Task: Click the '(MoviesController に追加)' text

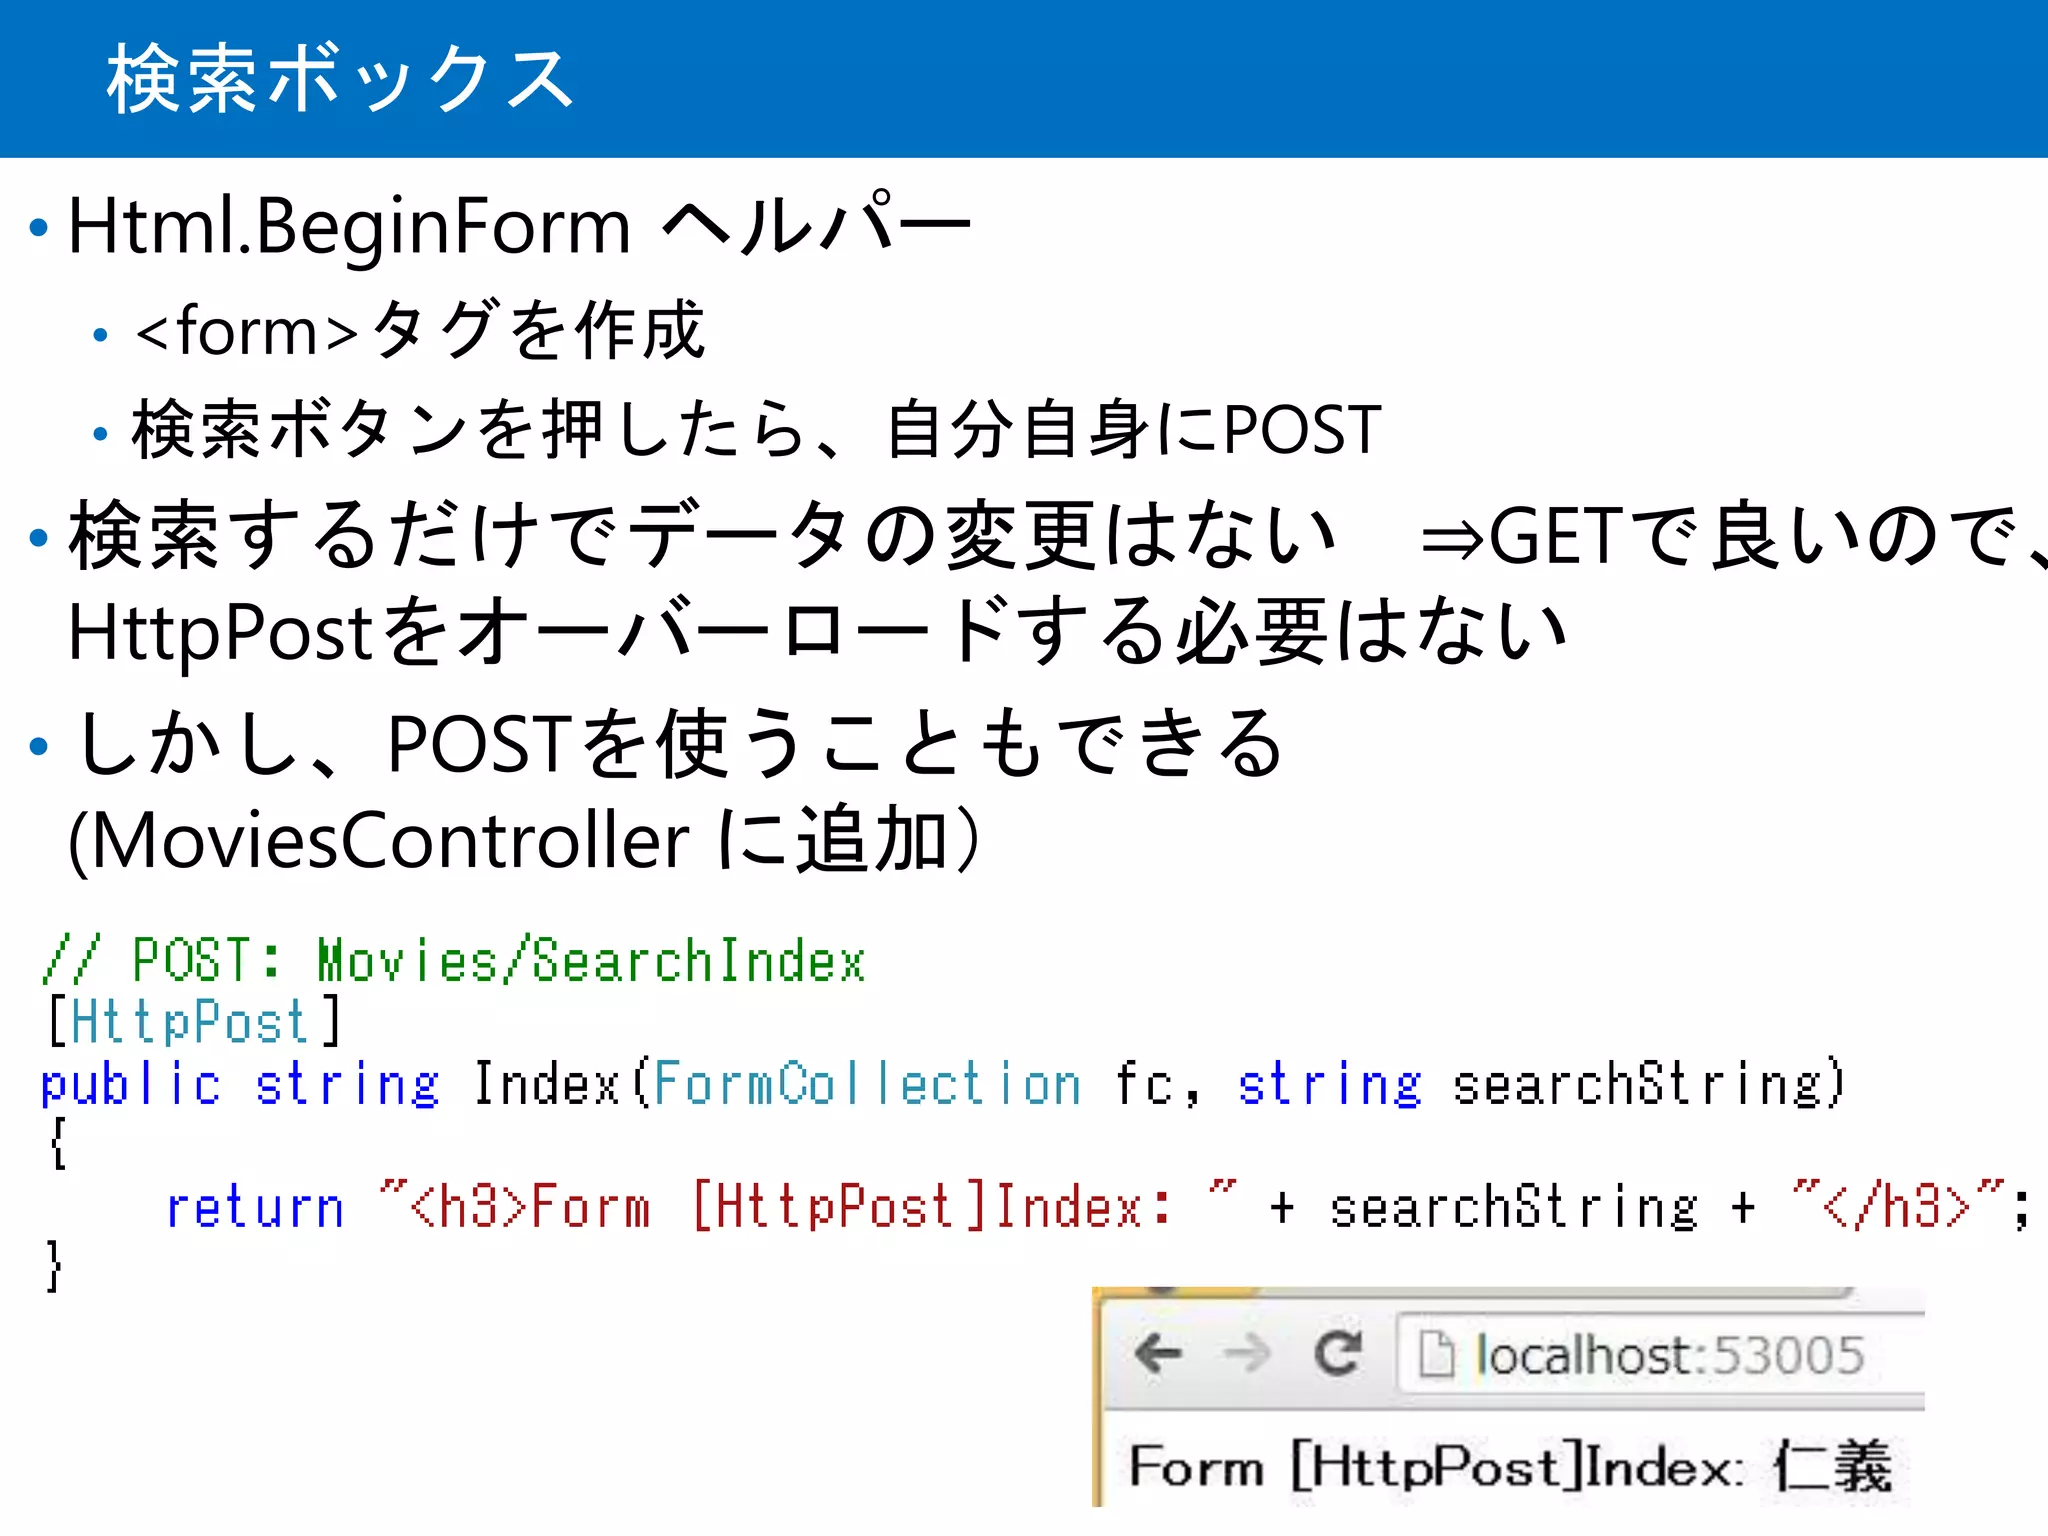Action: [527, 840]
